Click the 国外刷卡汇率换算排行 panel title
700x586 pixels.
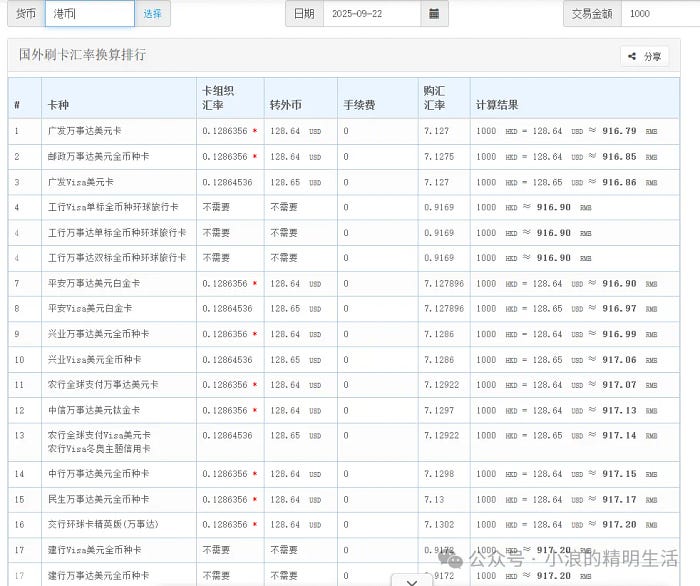[x=82, y=54]
